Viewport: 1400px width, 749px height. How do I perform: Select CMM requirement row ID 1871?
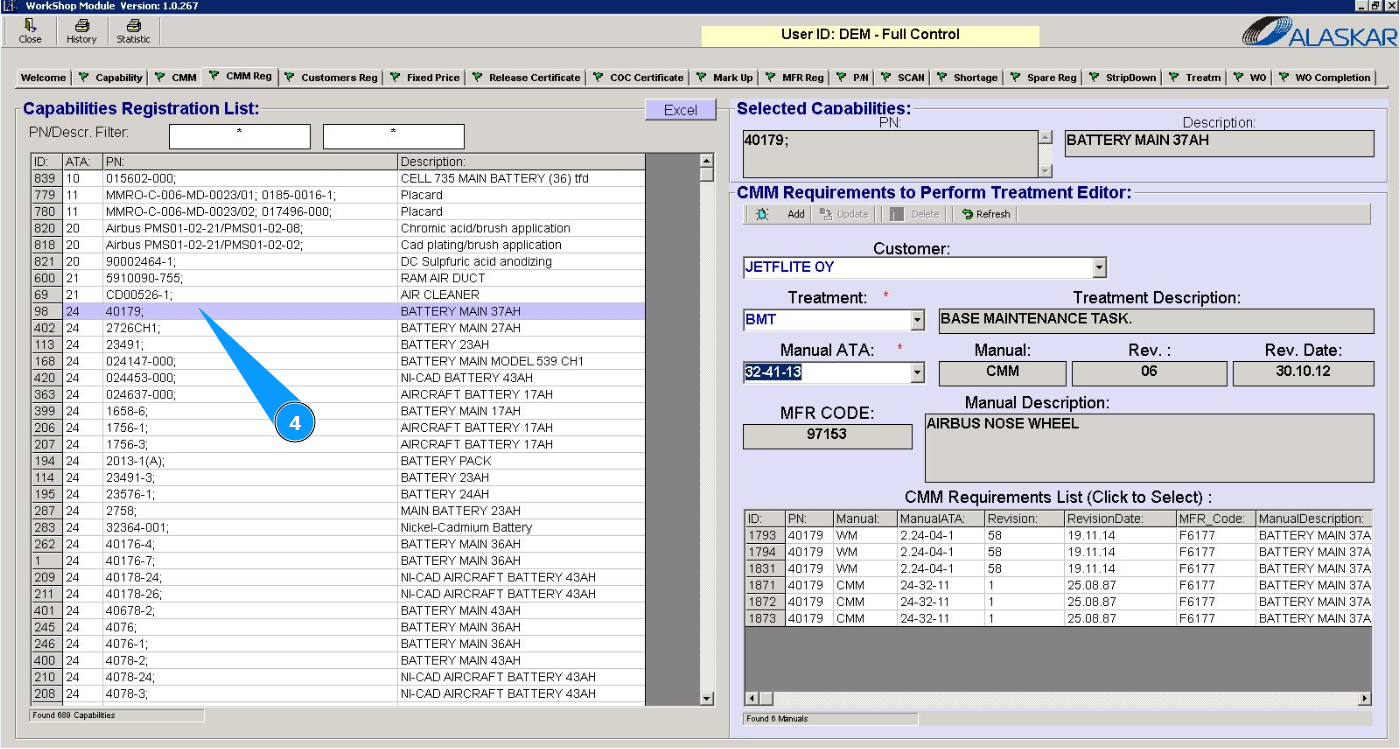[x=1000, y=585]
